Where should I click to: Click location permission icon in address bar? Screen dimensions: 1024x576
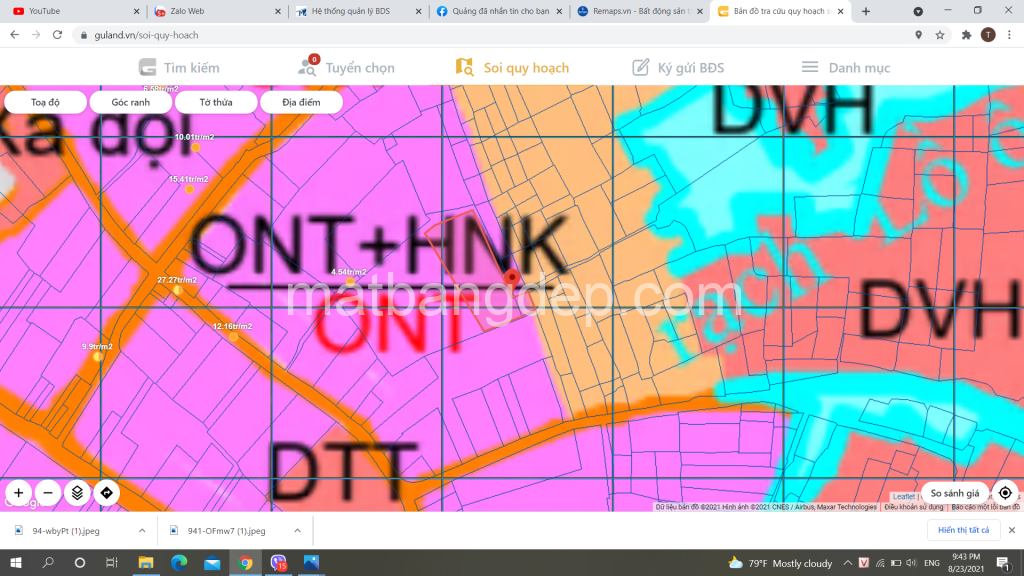918,35
